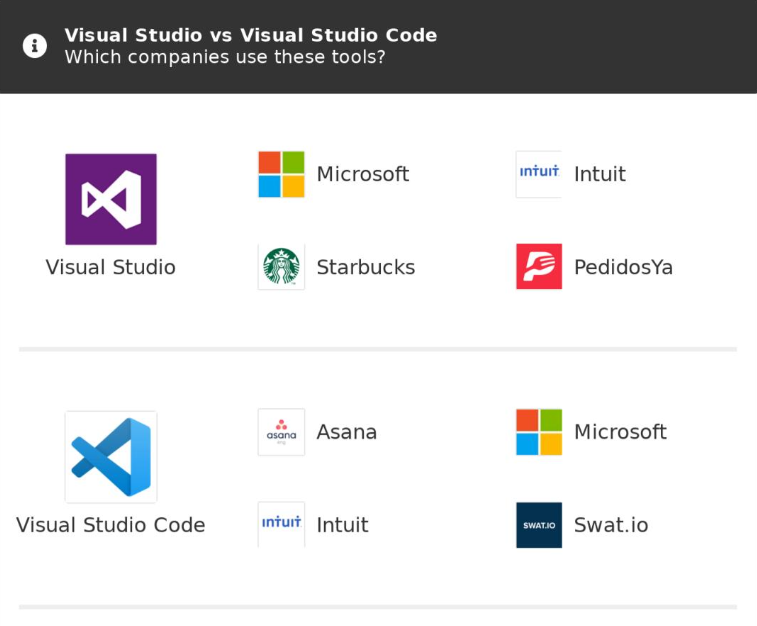Open the Swat.io company name link
Viewport: 757px width, 626px height.
tap(611, 525)
